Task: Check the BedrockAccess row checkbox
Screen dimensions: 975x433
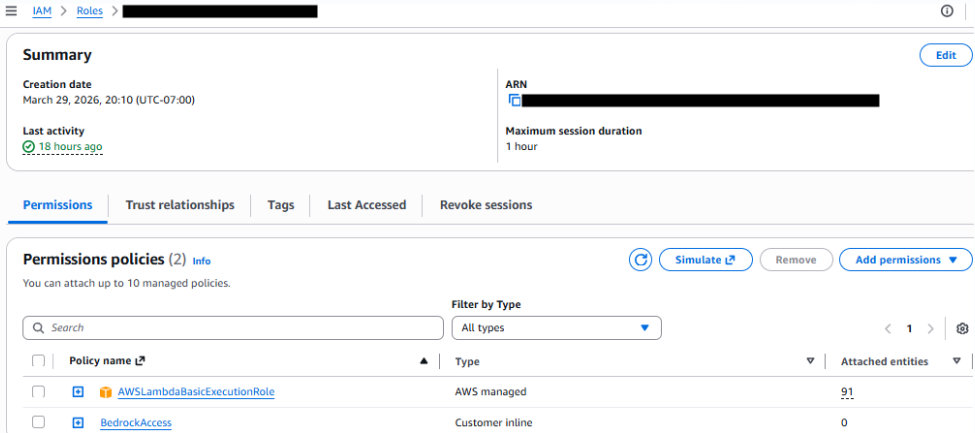Action: tap(39, 422)
